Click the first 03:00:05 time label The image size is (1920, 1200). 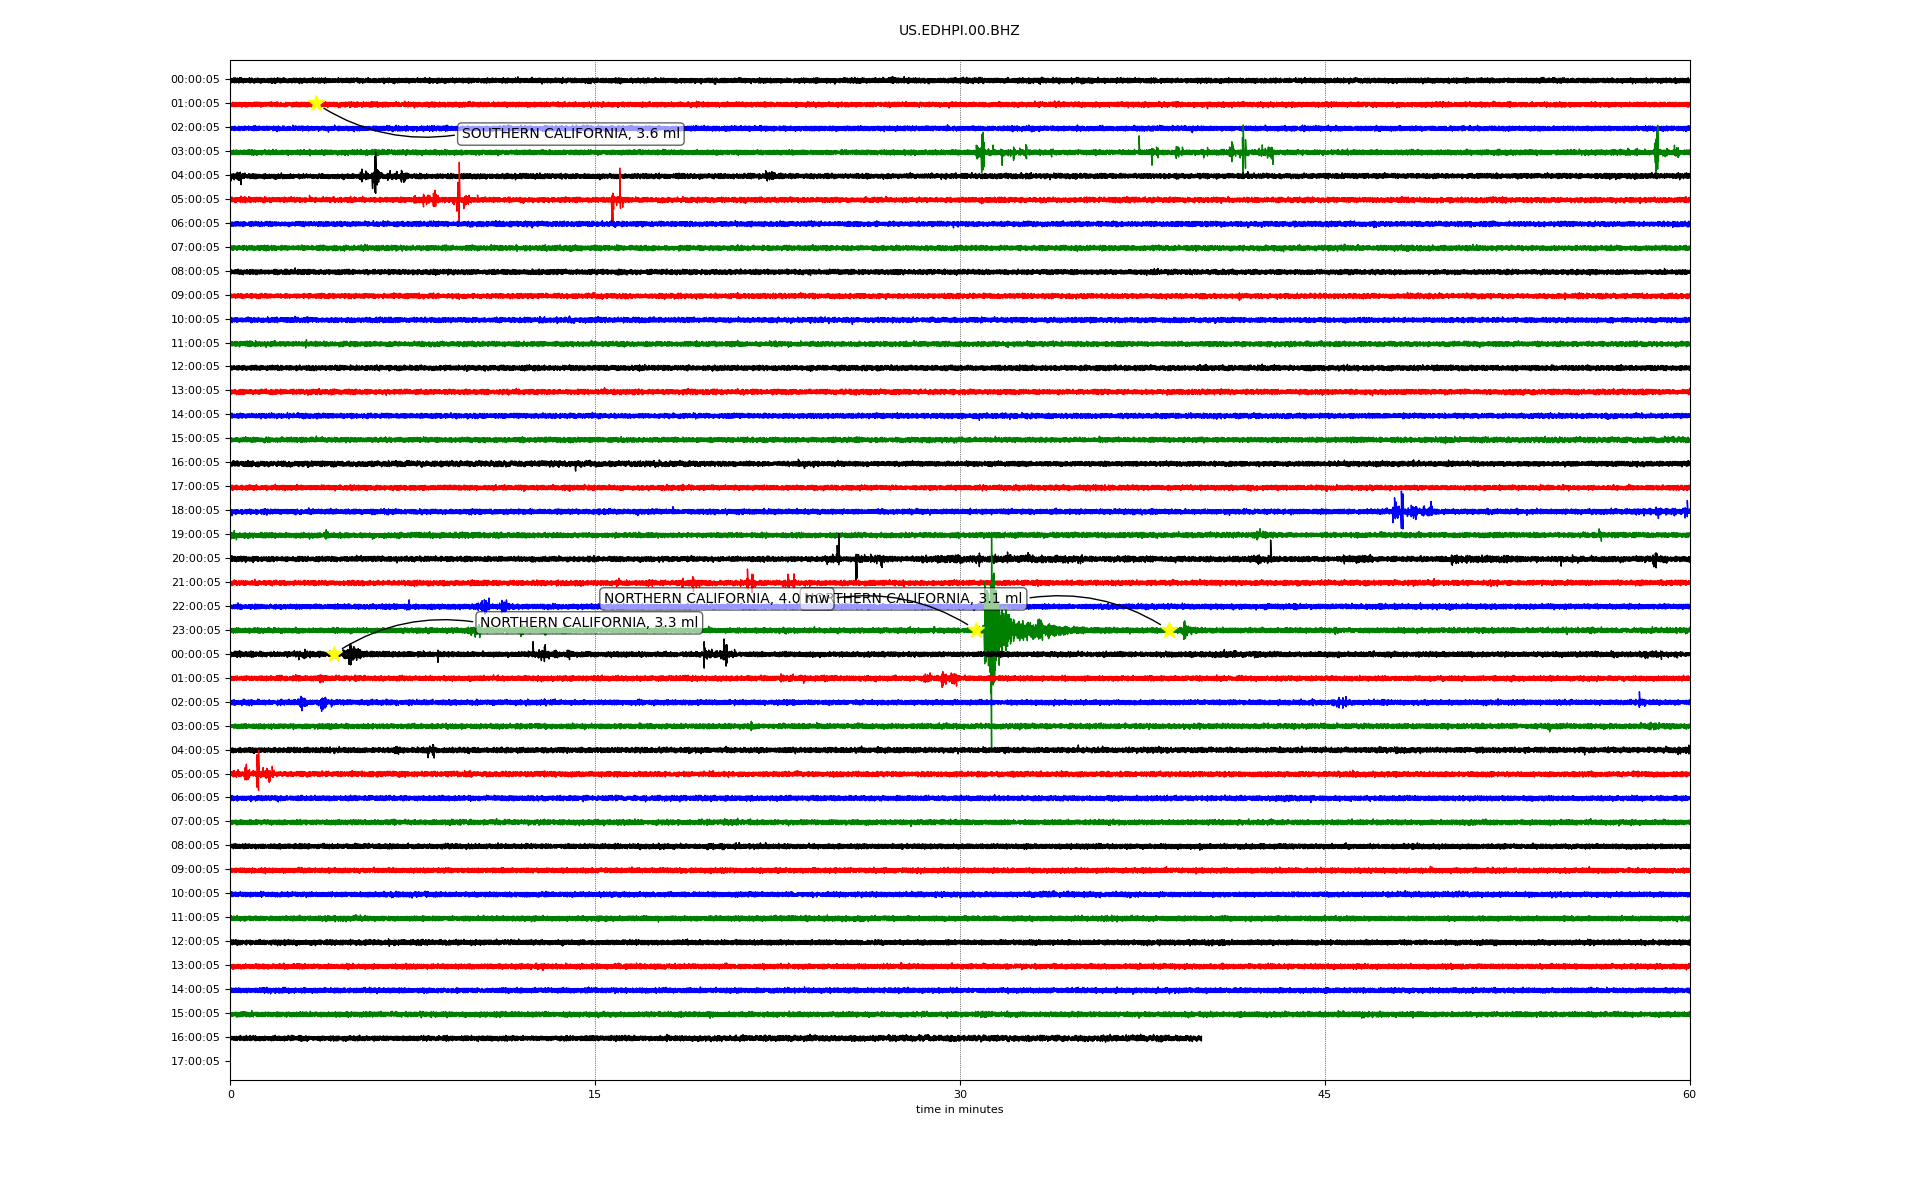click(195, 152)
